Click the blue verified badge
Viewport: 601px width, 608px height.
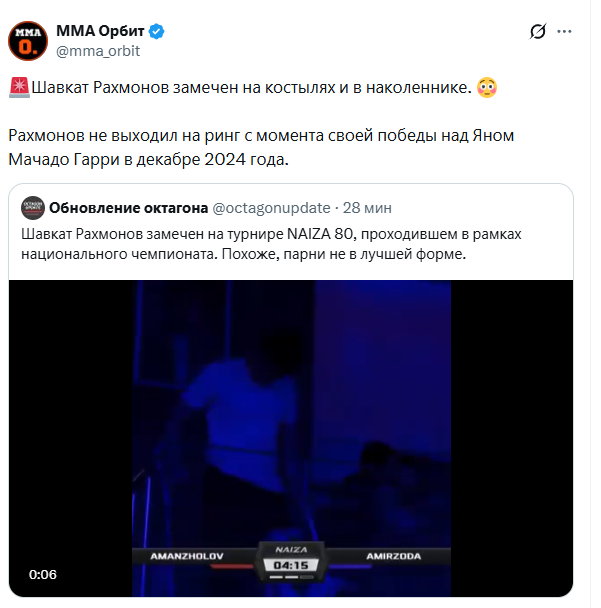(x=157, y=31)
